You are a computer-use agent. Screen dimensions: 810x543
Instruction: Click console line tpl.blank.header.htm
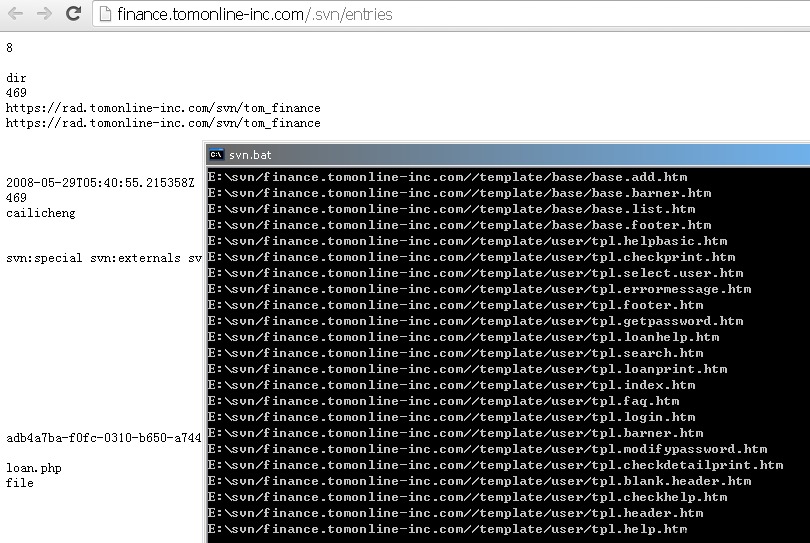coord(479,482)
